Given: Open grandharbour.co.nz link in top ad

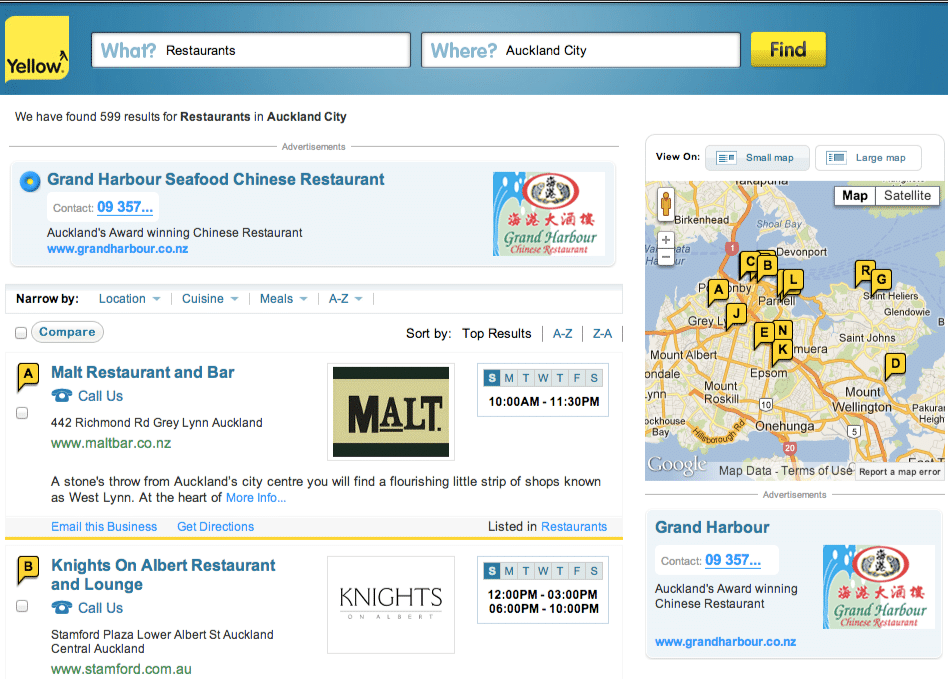Looking at the screenshot, I should pyautogui.click(x=117, y=249).
